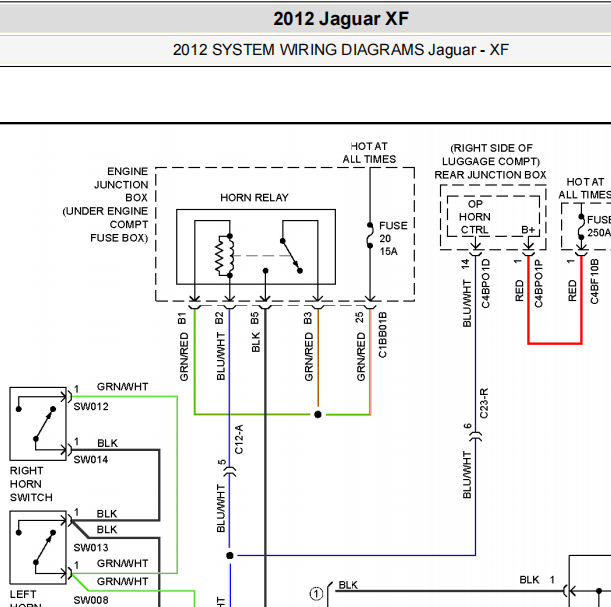The width and height of the screenshot is (611, 607).
Task: Click the 'C4BPO1P' connector label
Action: (x=538, y=284)
